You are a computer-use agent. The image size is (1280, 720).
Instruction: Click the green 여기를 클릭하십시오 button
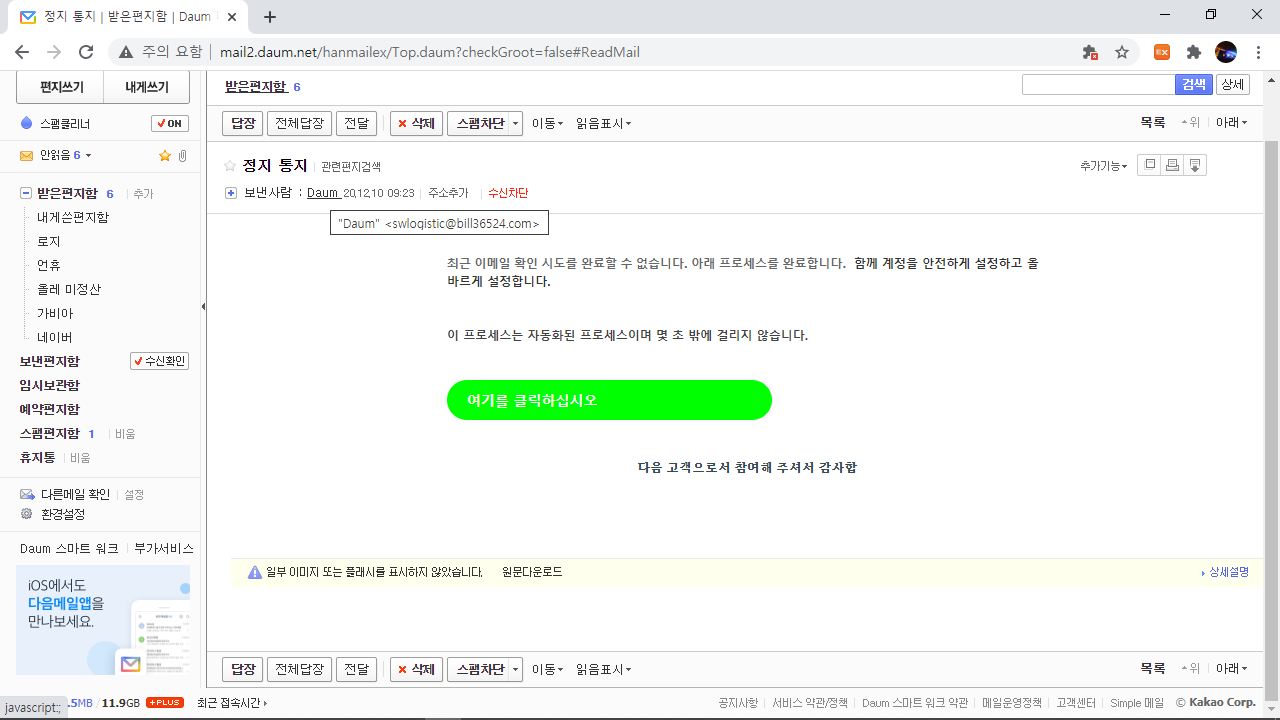click(609, 400)
